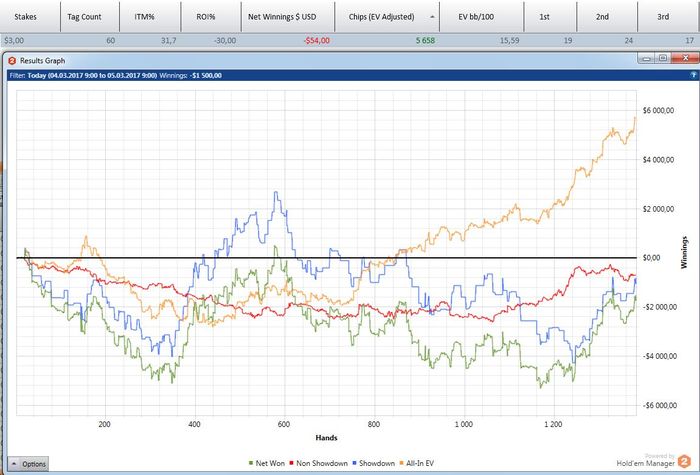Image resolution: width=700 pixels, height=475 pixels.
Task: Select the green 5 658 chips value
Action: pos(425,41)
